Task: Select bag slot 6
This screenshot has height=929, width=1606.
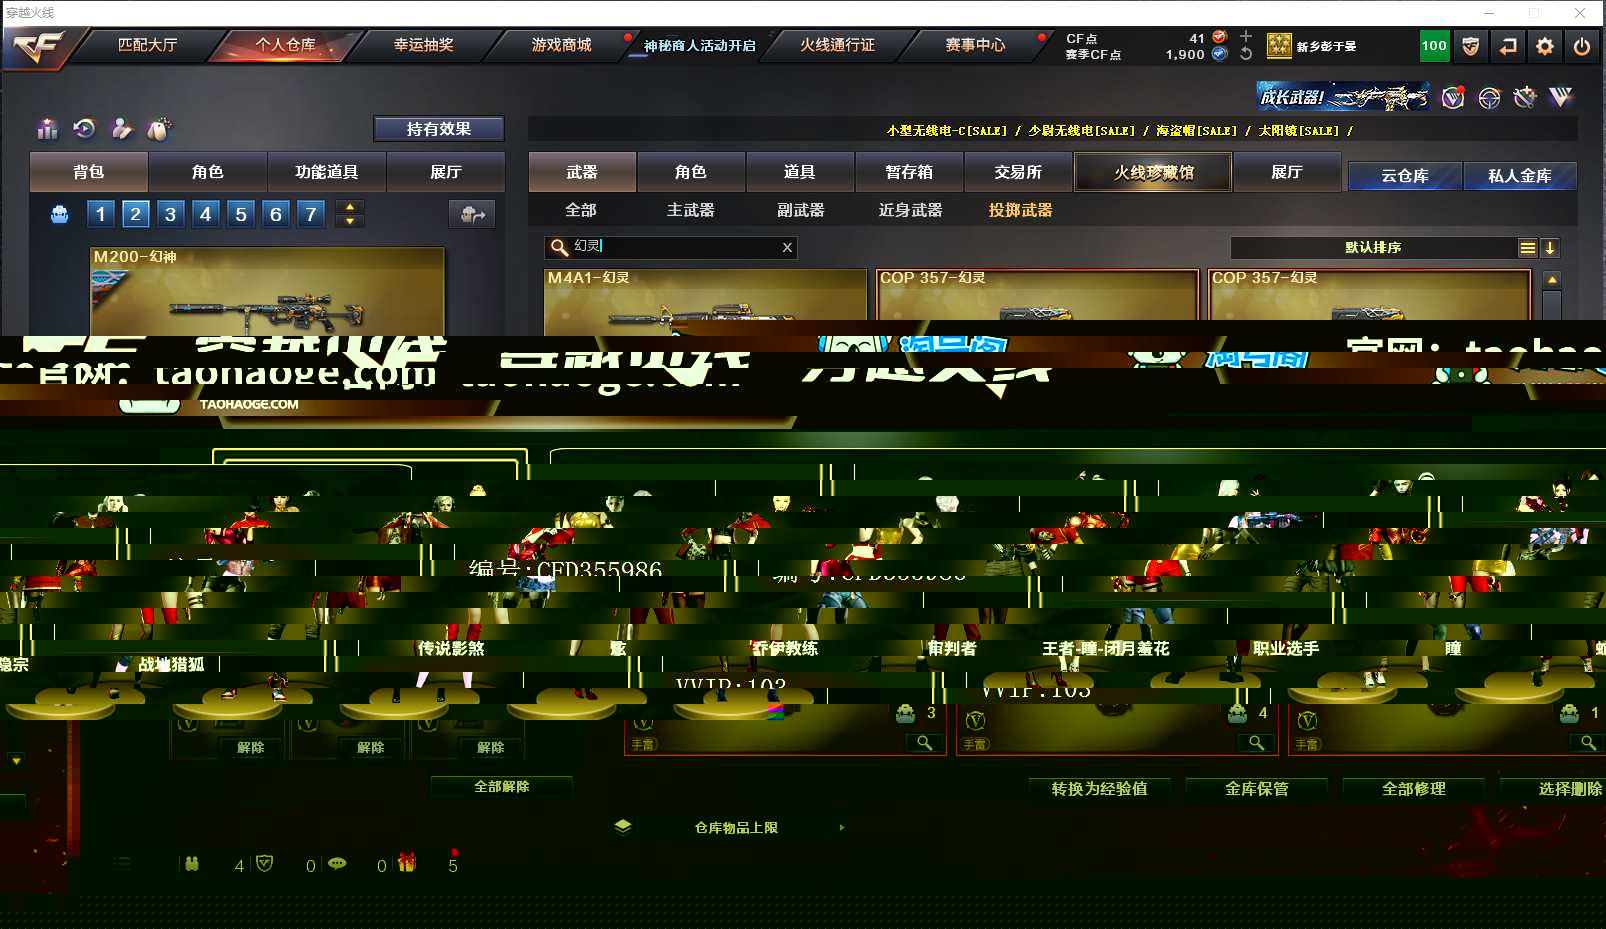Action: point(276,214)
